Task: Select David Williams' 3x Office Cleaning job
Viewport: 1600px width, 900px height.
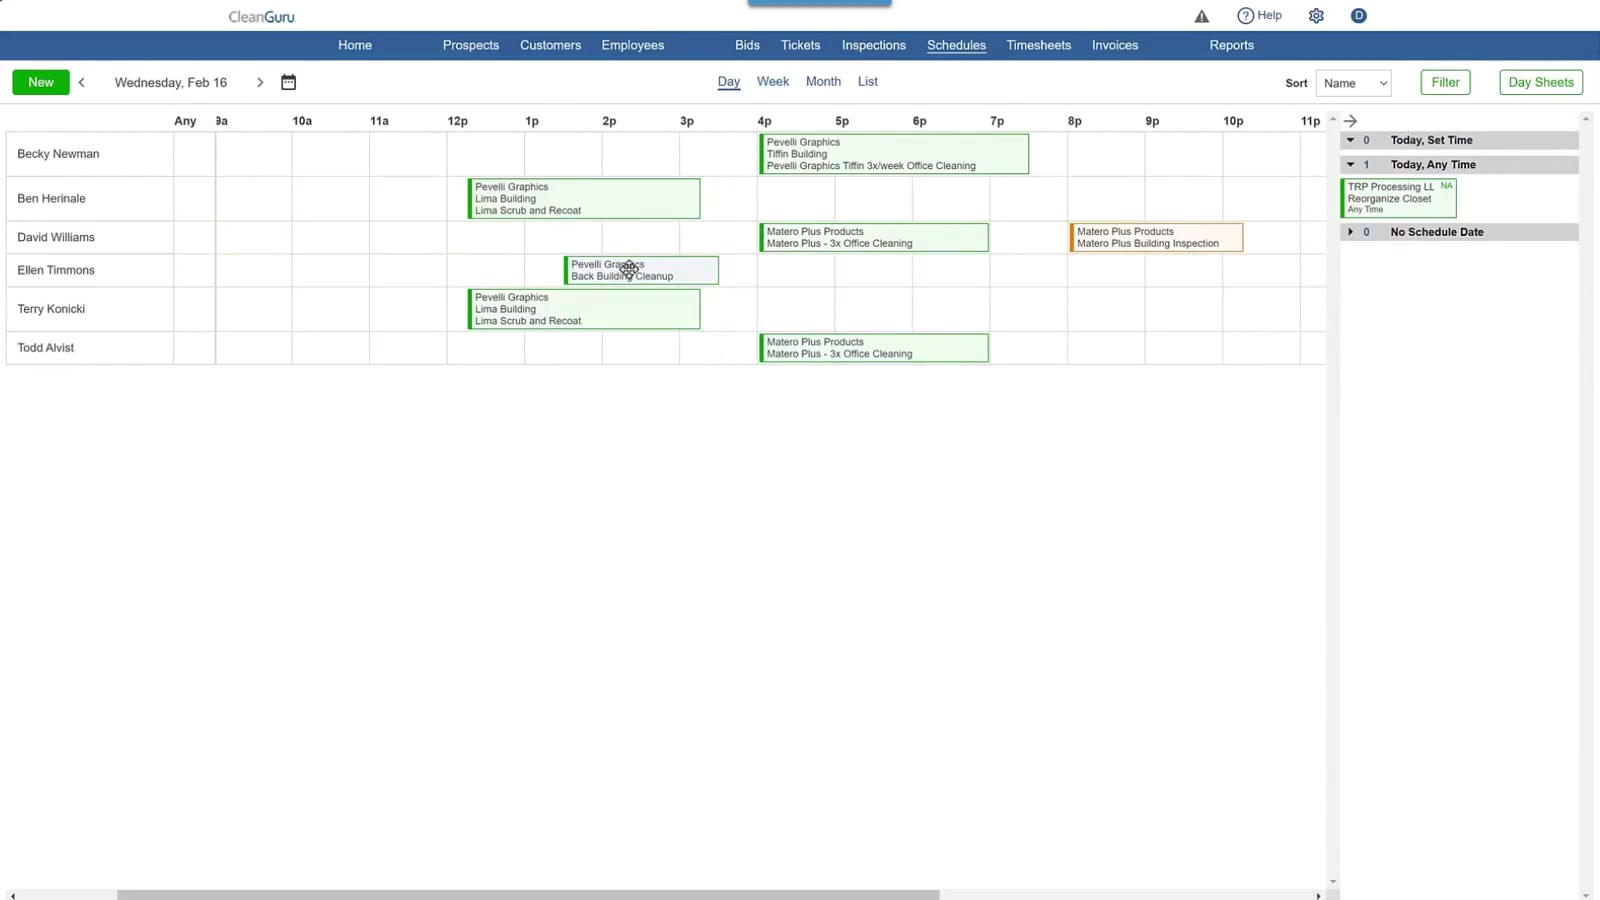Action: pyautogui.click(x=874, y=237)
